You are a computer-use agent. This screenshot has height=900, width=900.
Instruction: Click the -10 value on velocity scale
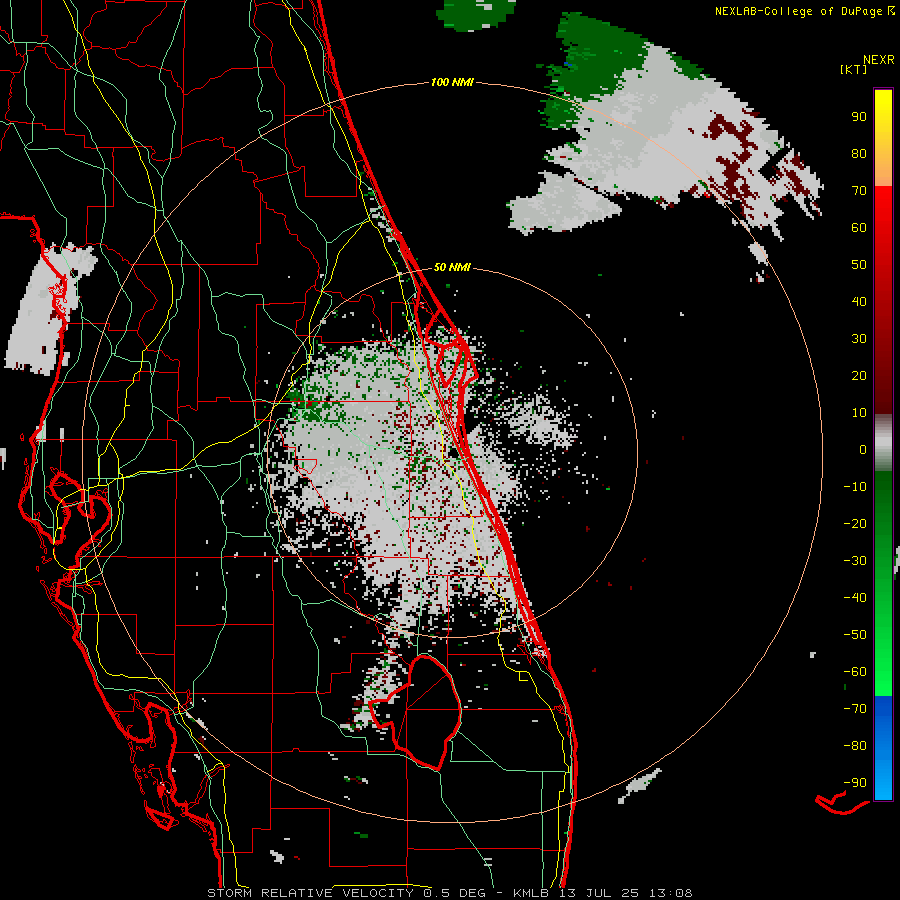pos(855,487)
